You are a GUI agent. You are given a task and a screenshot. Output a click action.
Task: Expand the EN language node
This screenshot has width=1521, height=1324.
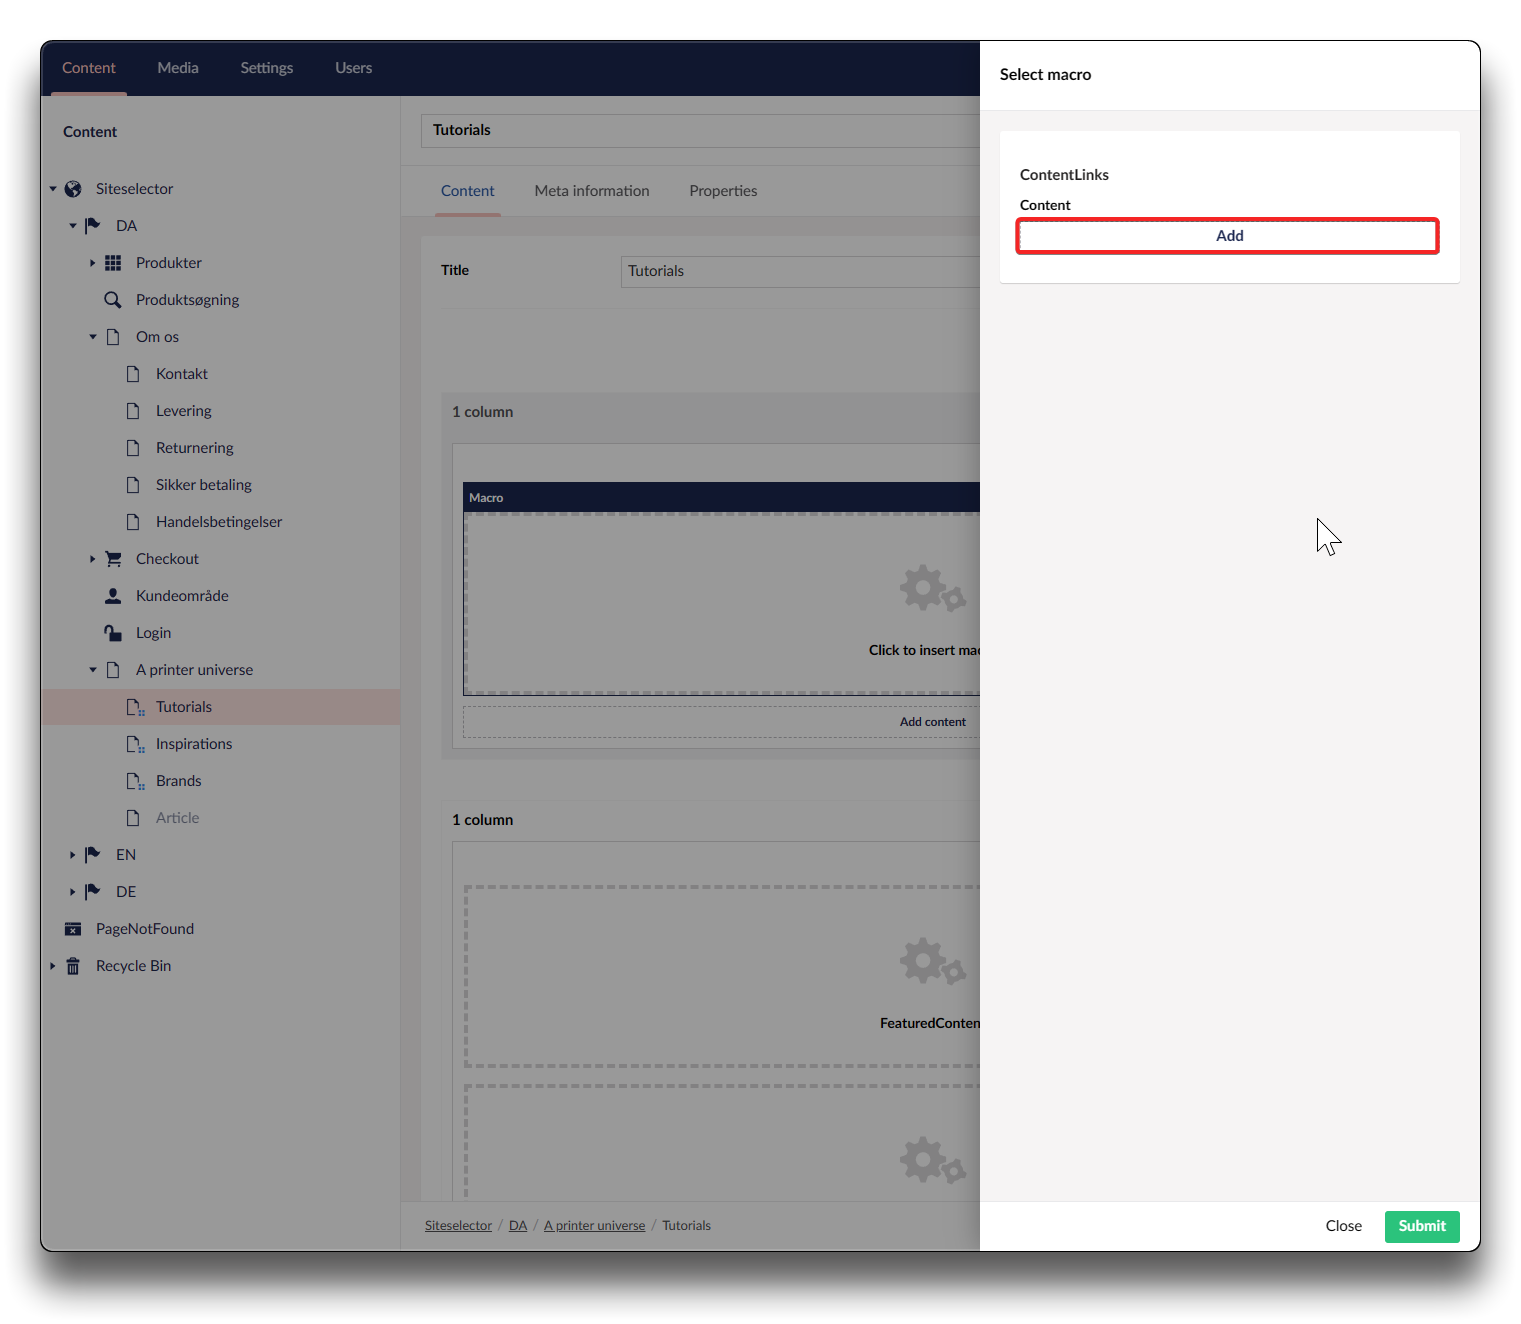pos(72,855)
